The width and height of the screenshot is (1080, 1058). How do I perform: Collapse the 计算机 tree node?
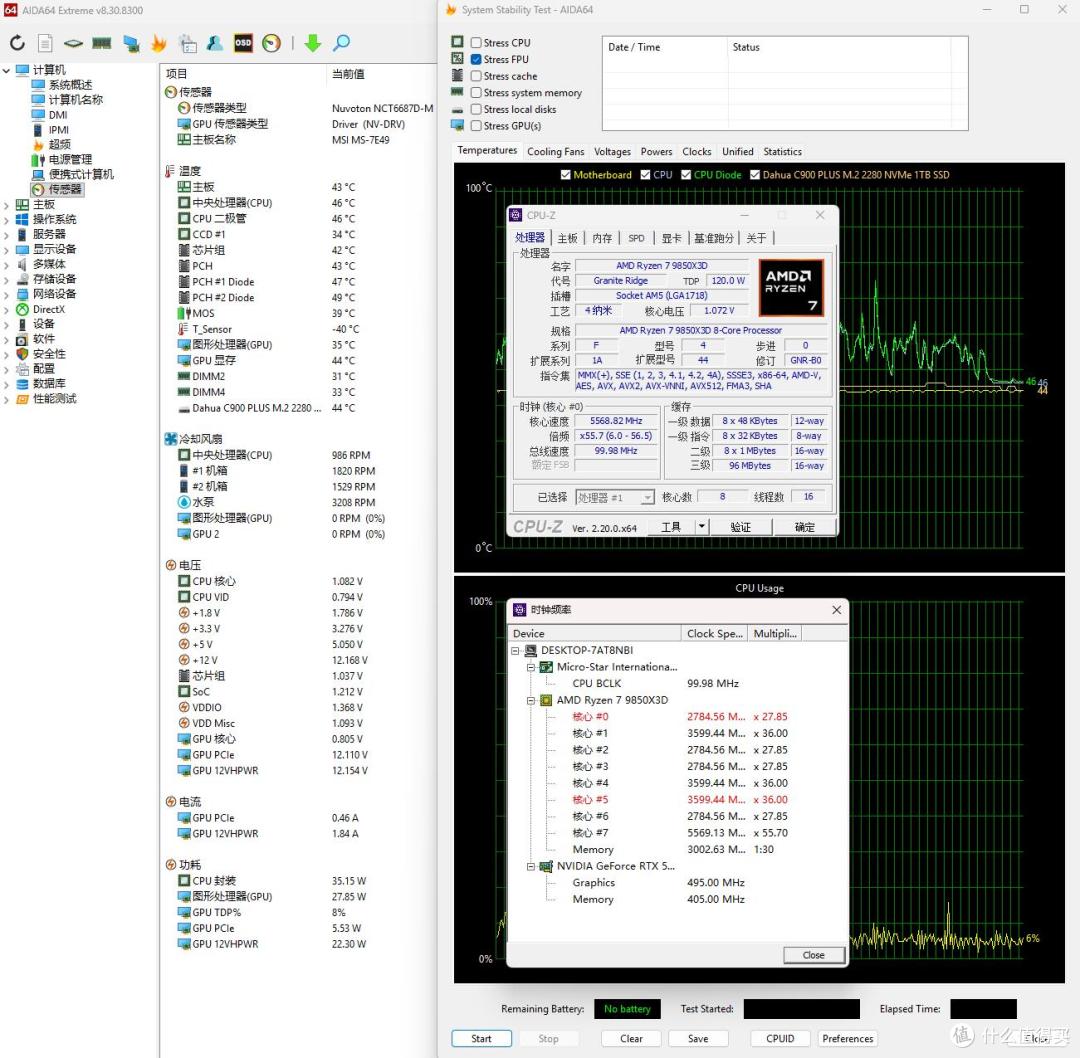(6, 70)
